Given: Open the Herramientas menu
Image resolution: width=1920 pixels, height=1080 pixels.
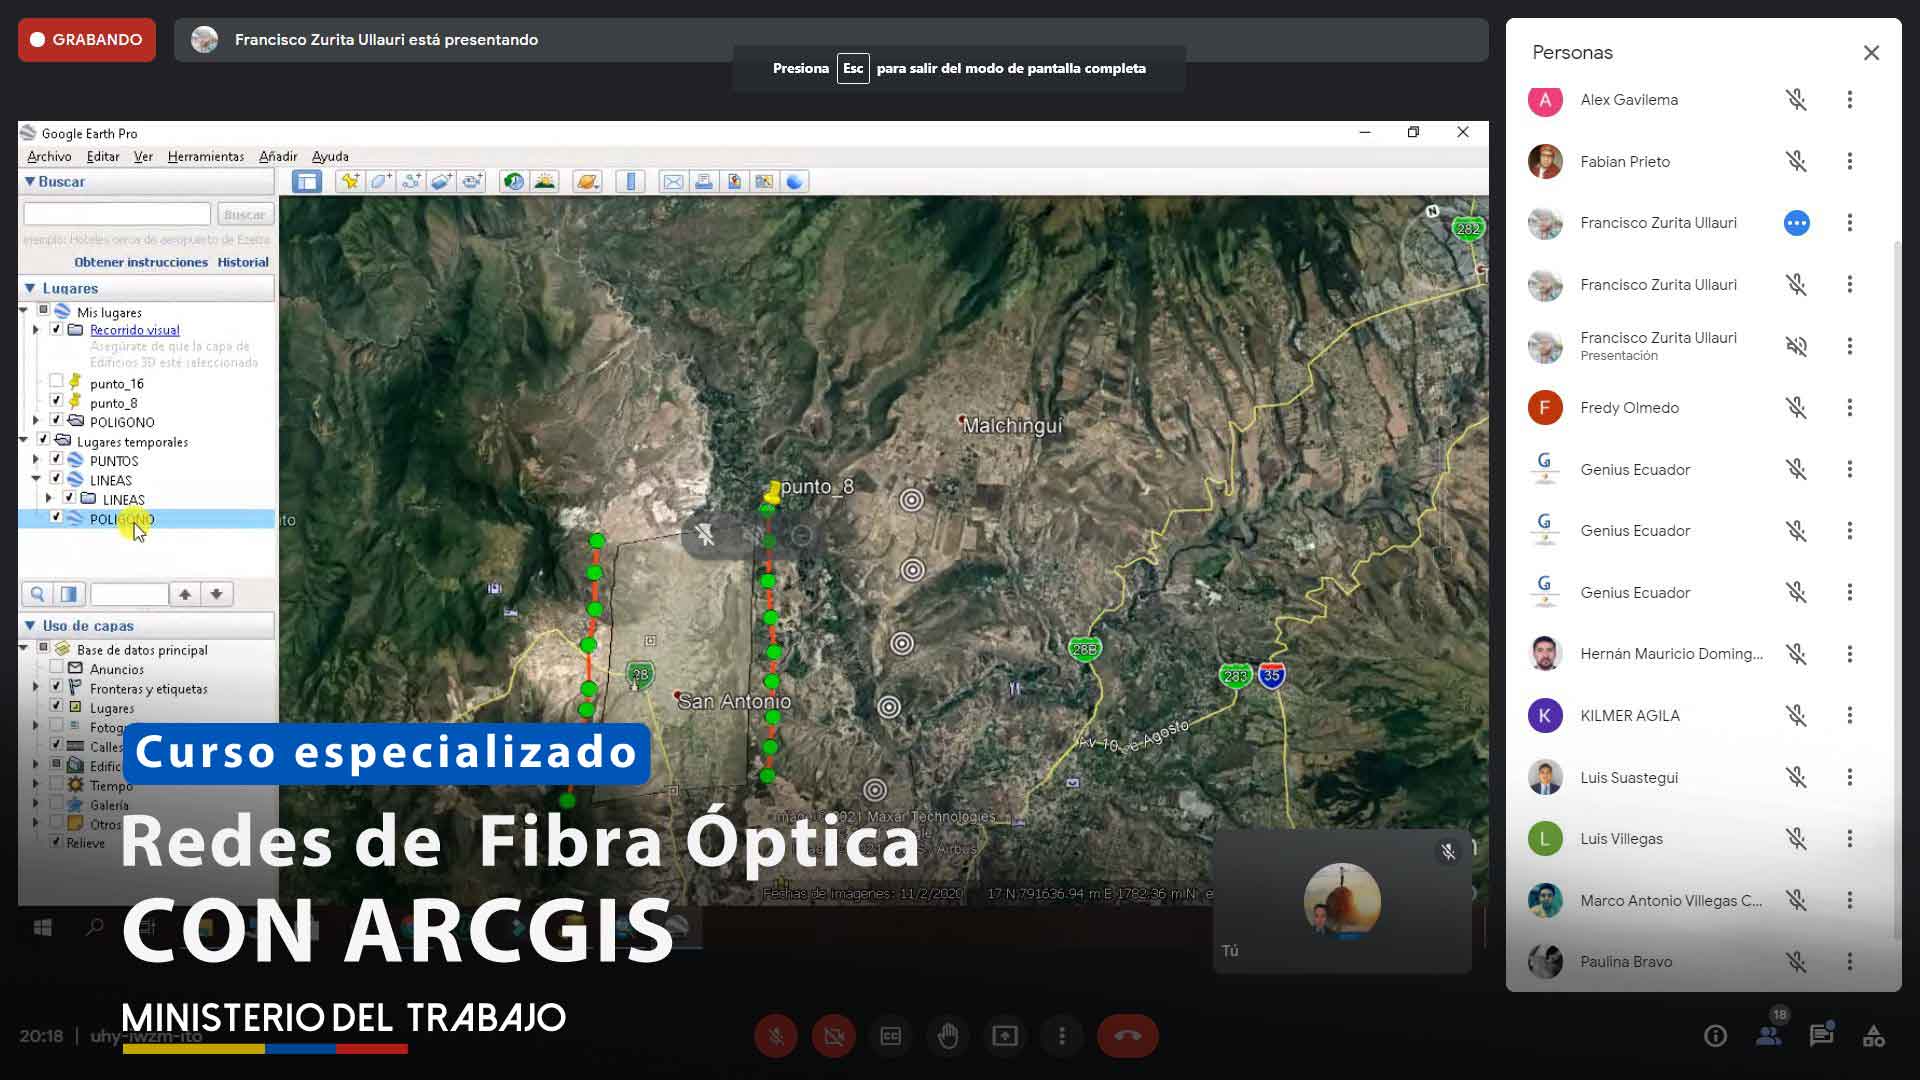Looking at the screenshot, I should click(206, 156).
